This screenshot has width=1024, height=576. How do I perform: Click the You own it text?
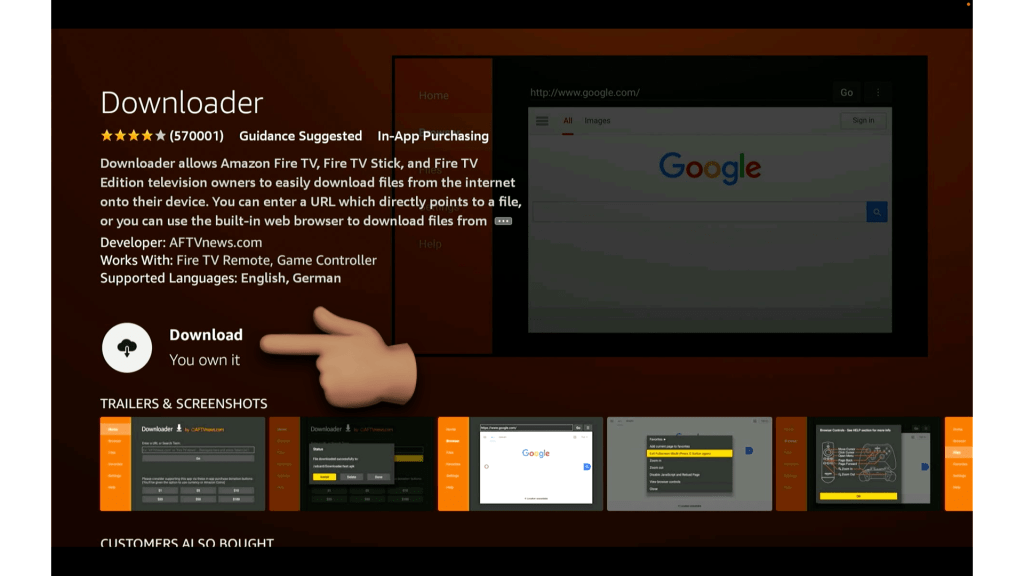204,360
